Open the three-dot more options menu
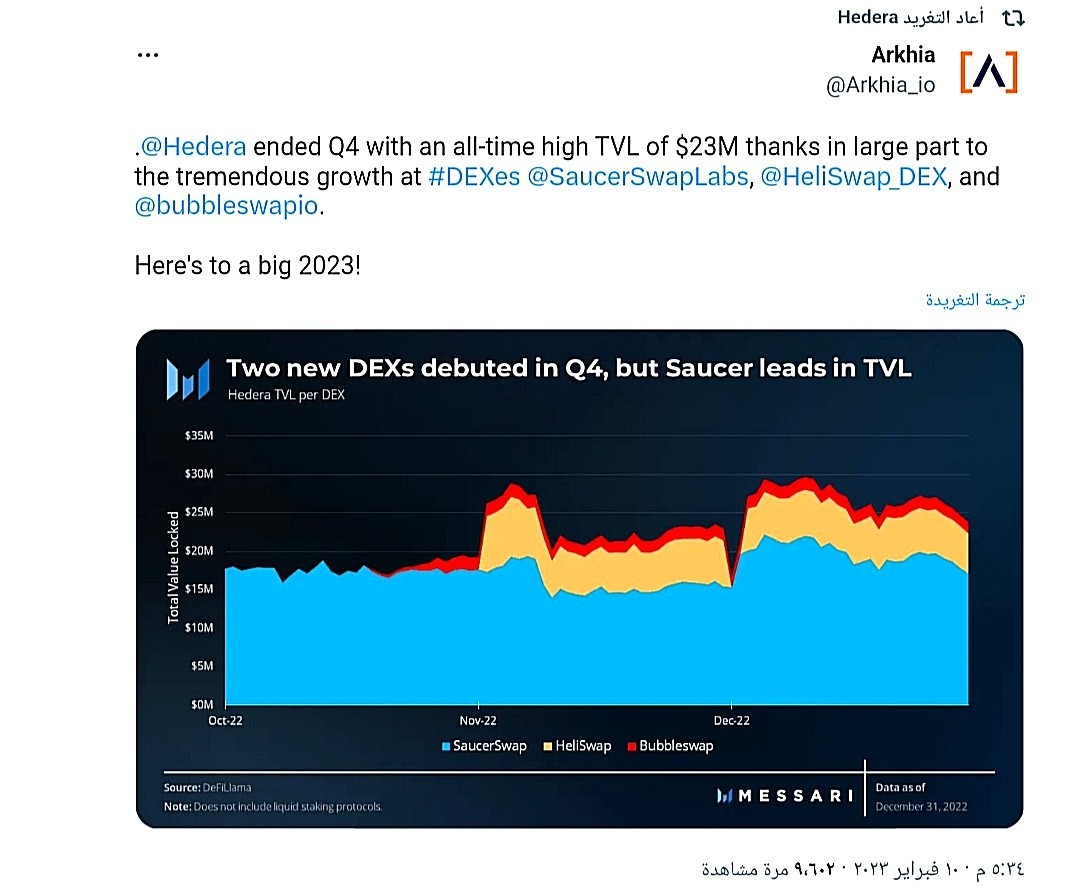This screenshot has height=896, width=1080. [148, 55]
